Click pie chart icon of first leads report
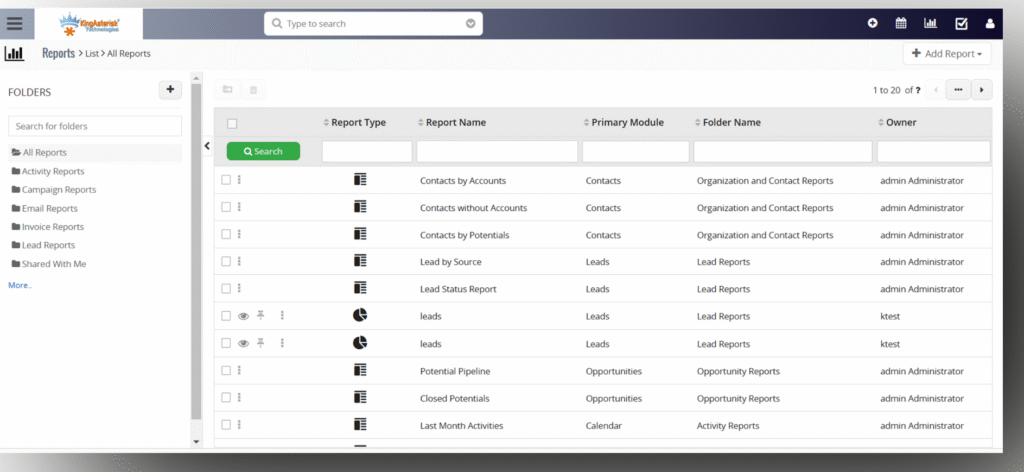 coord(360,315)
